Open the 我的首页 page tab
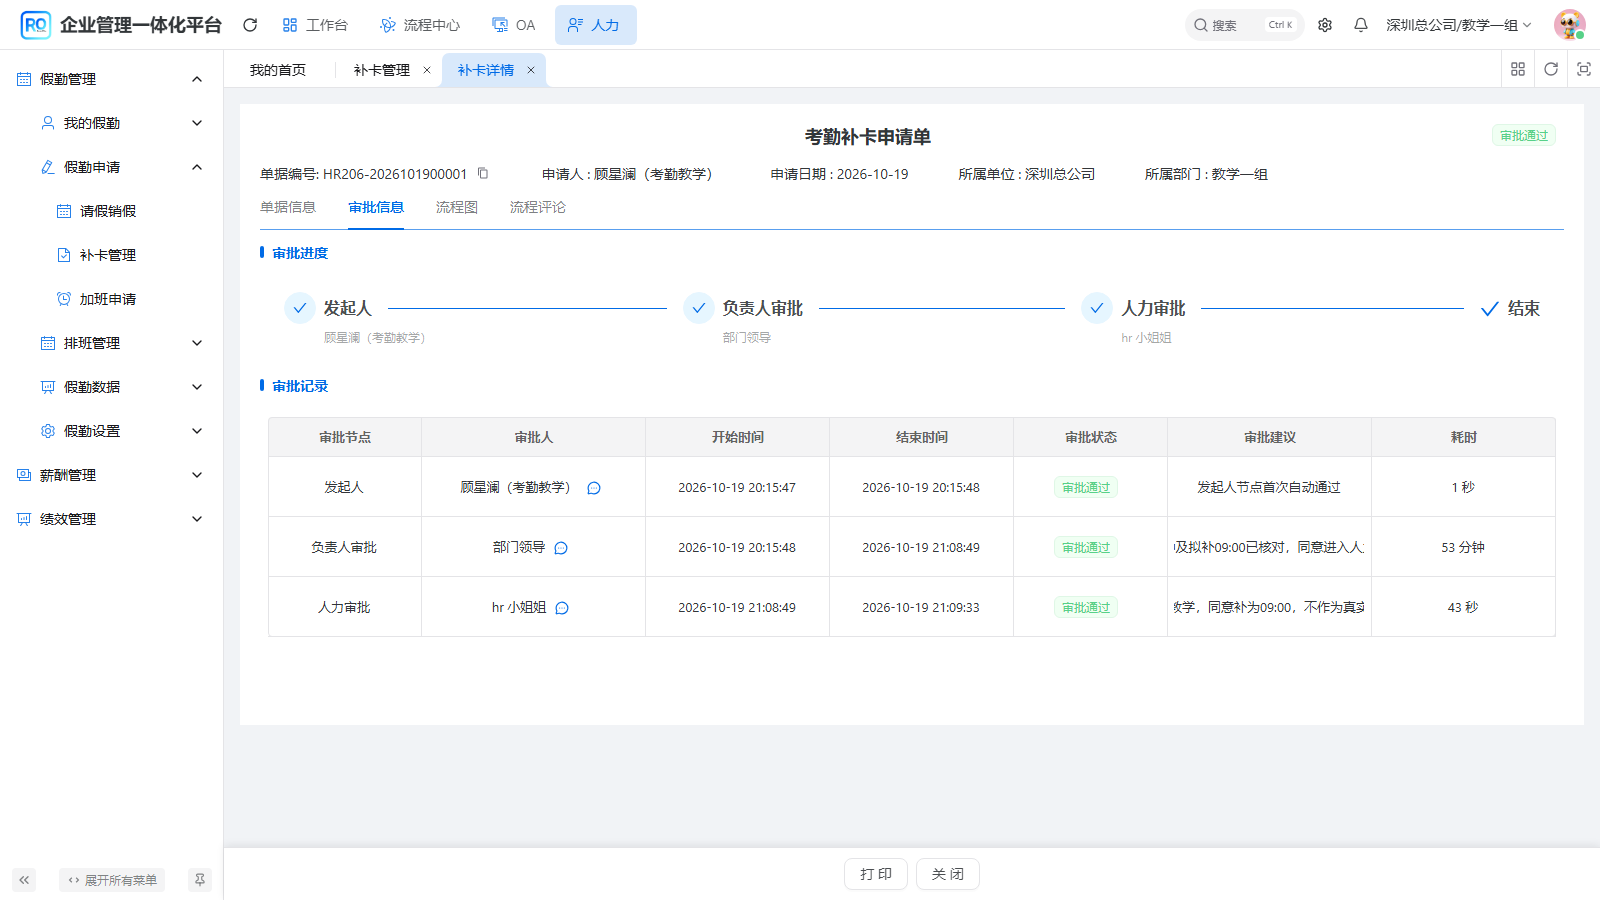The width and height of the screenshot is (1600, 900). (278, 70)
